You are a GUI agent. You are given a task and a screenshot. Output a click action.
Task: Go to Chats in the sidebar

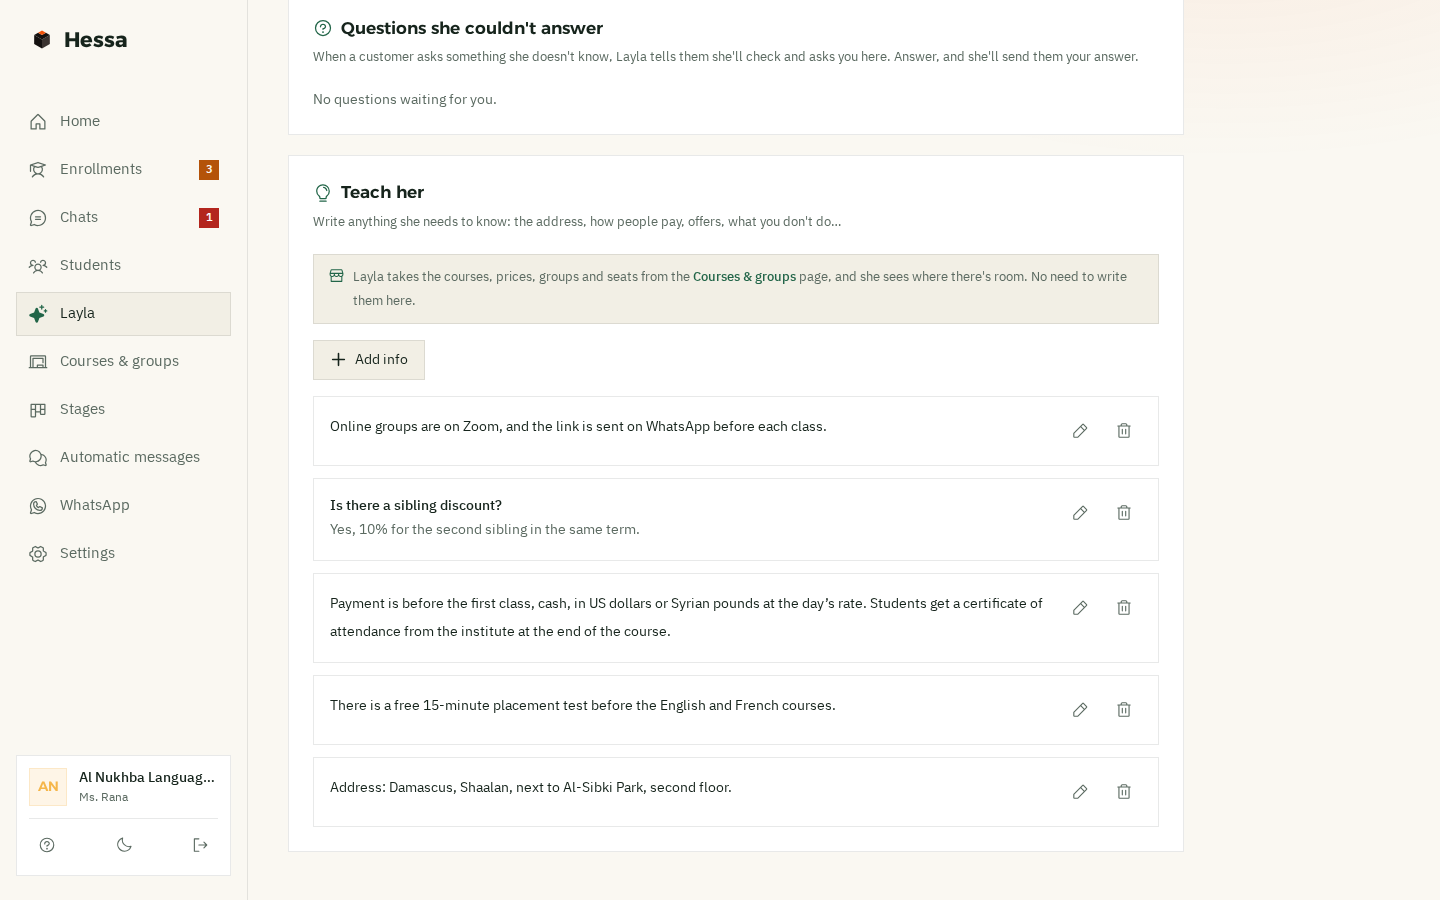[x=123, y=218]
